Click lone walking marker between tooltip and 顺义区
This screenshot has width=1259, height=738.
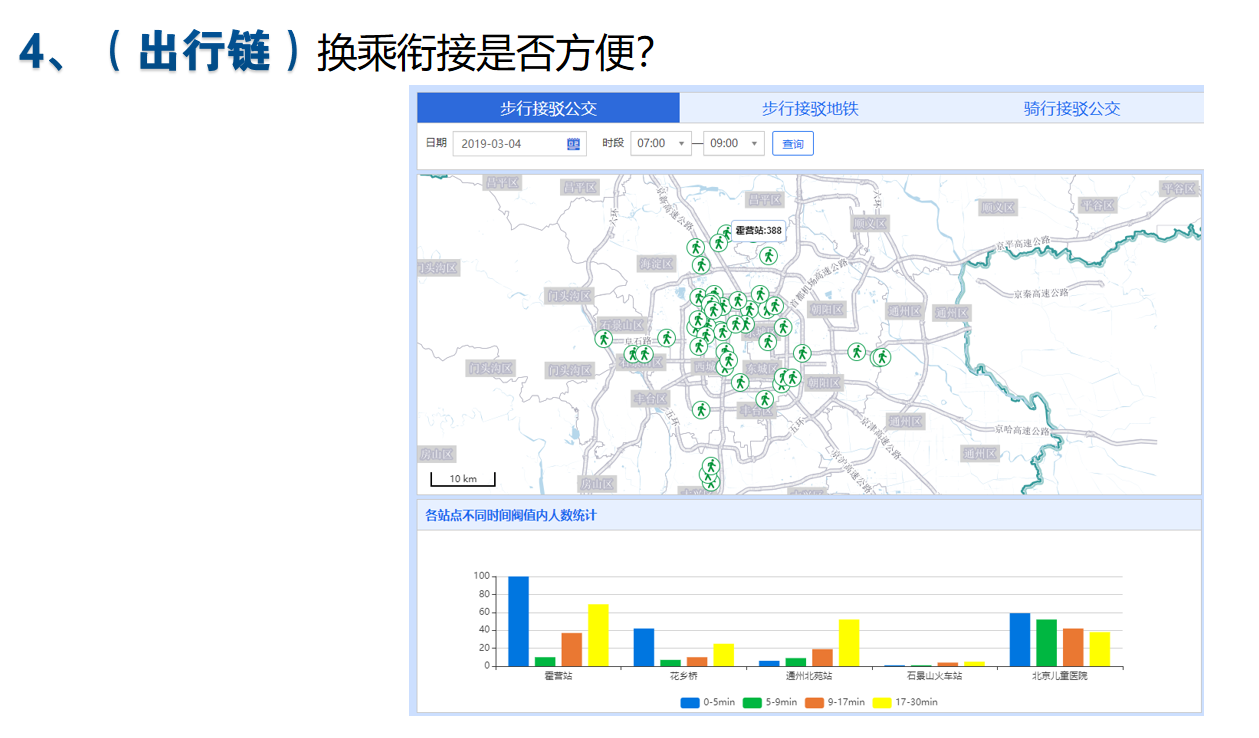(768, 256)
